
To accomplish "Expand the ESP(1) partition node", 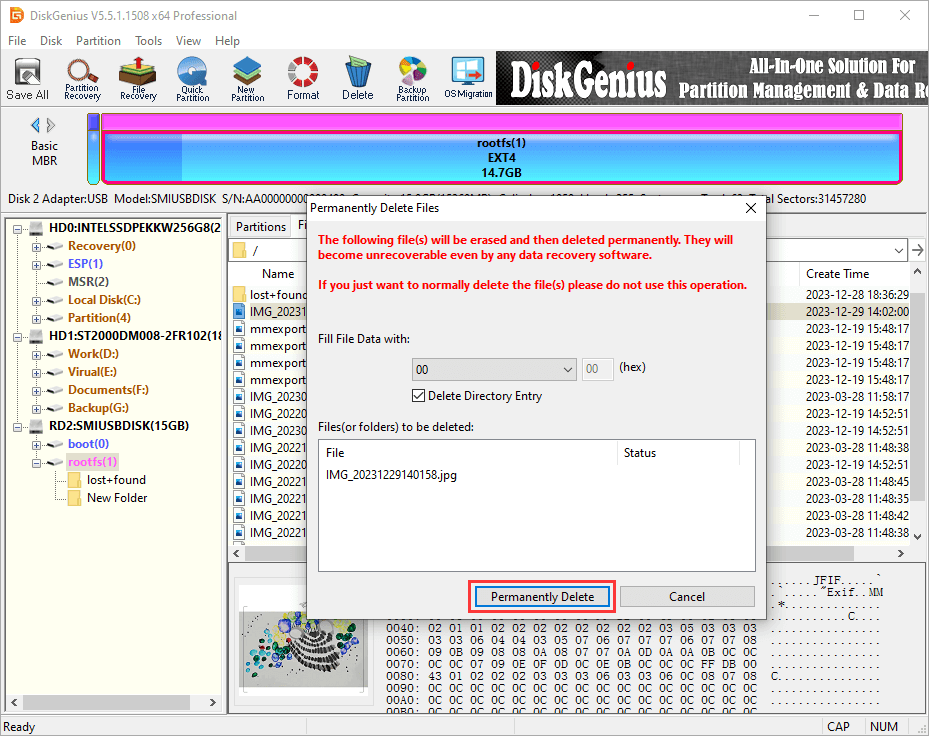I will (x=36, y=264).
